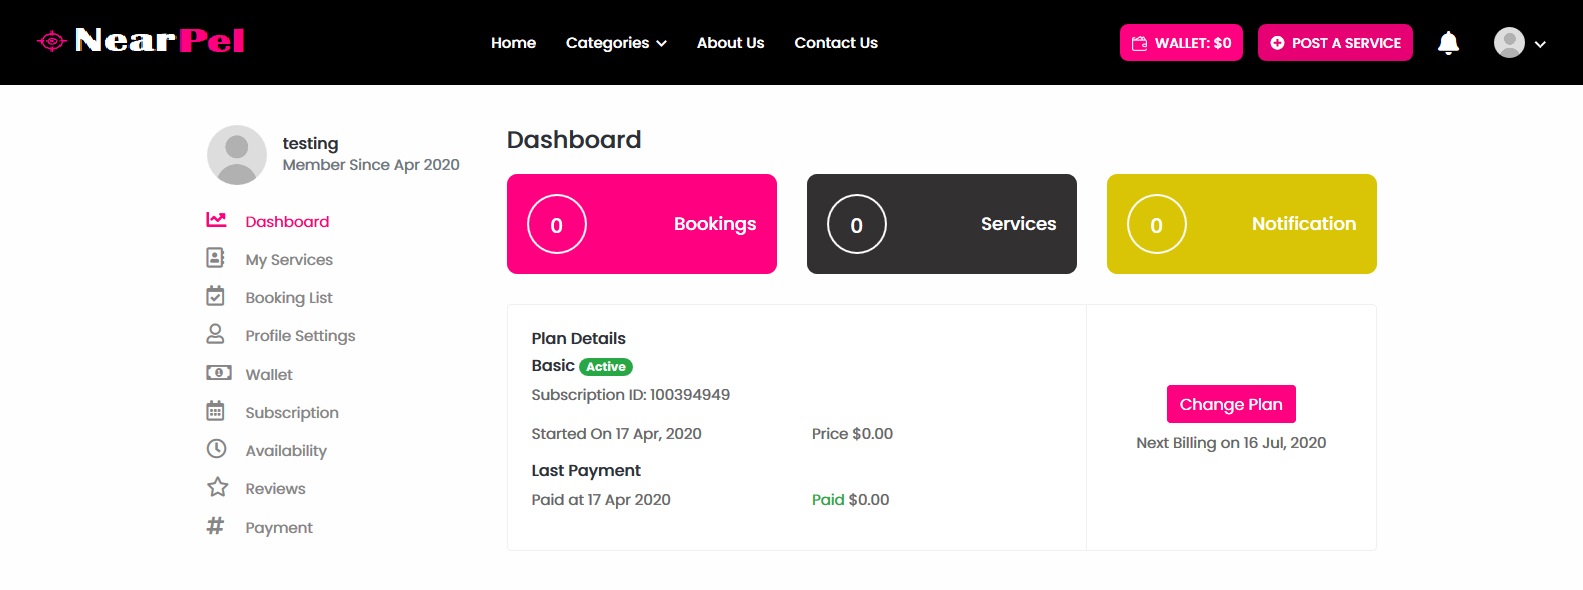Open the user avatar dropdown arrow
This screenshot has width=1583, height=590.
click(1540, 44)
